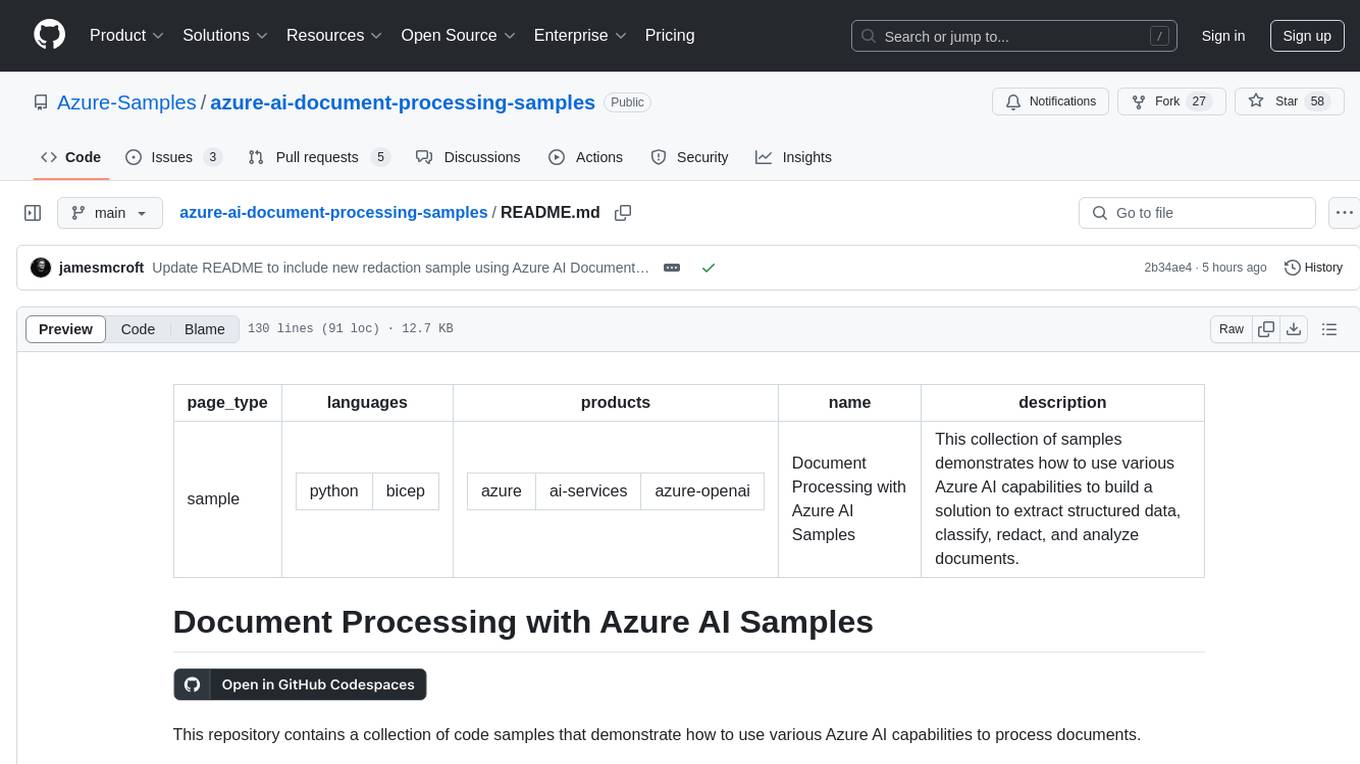Click the Notifications bell button
The width and height of the screenshot is (1360, 764).
1051,101
